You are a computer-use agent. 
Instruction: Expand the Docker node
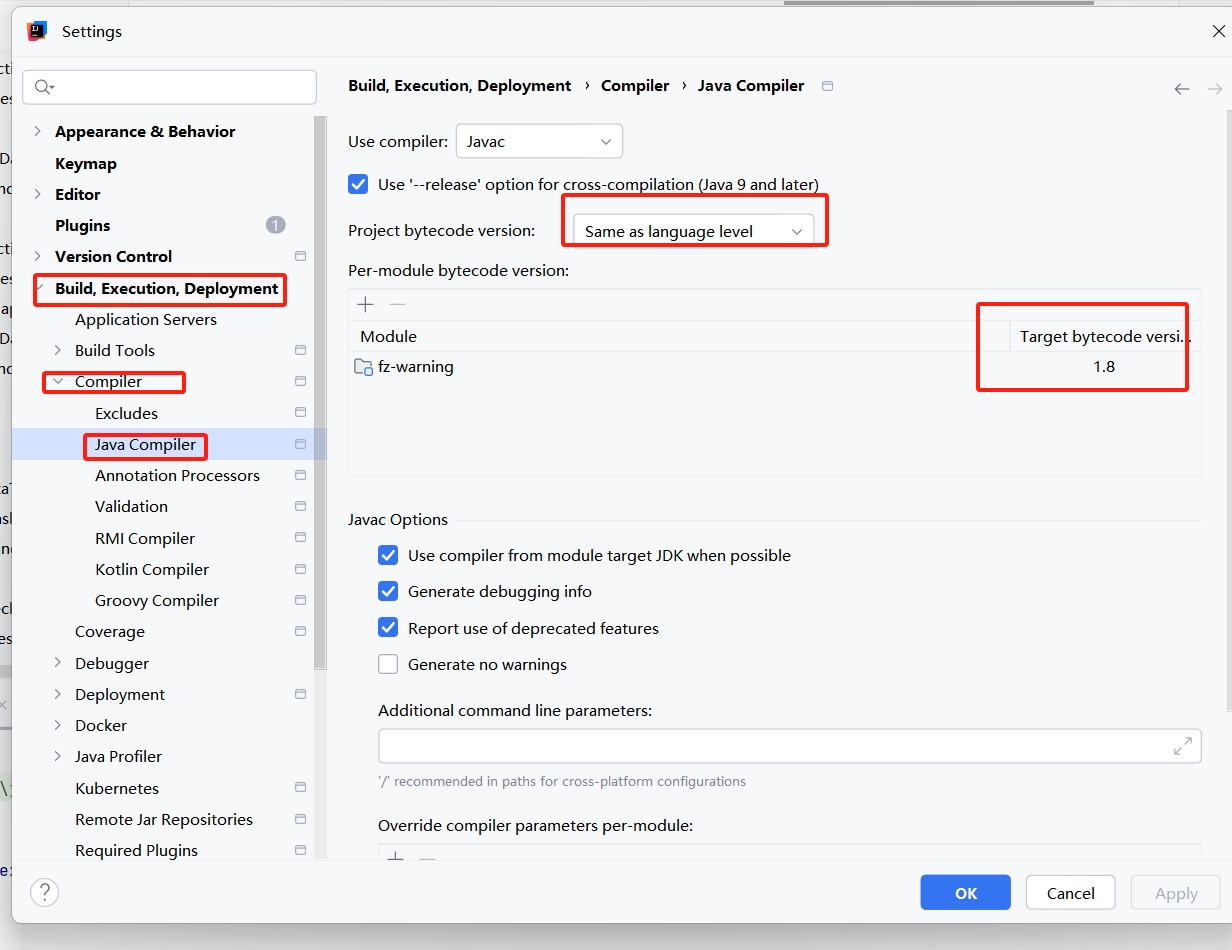(x=58, y=725)
